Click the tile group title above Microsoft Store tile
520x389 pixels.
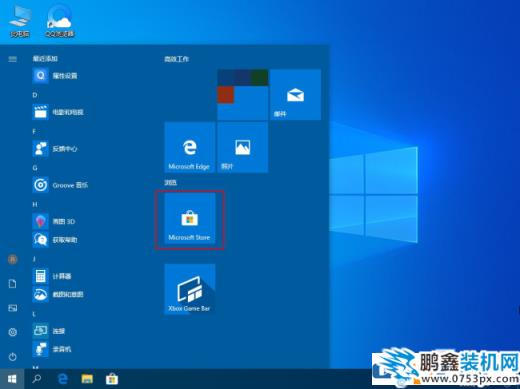coord(170,182)
